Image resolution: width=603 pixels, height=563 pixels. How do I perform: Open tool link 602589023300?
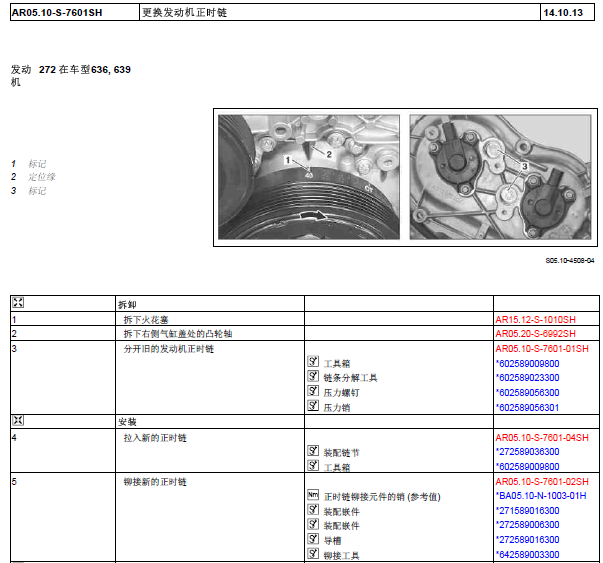pyautogui.click(x=528, y=378)
